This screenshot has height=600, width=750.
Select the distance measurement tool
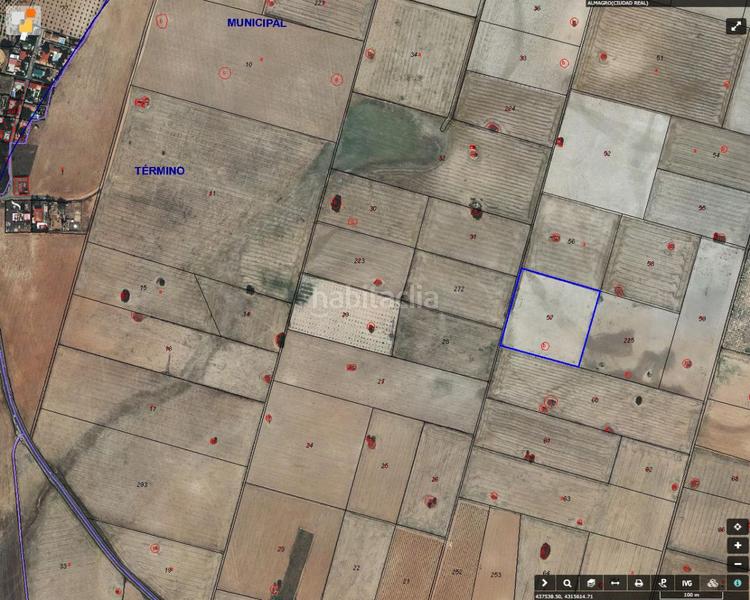point(614,582)
